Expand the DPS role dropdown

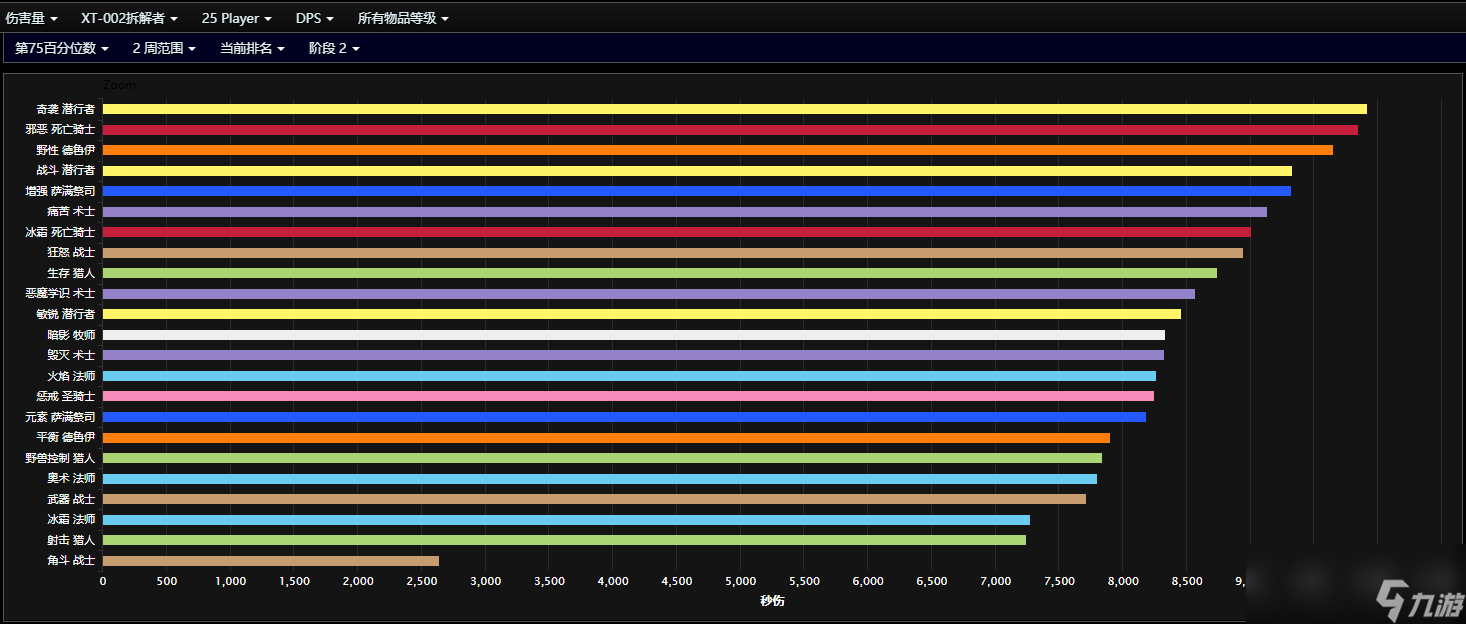click(x=314, y=18)
